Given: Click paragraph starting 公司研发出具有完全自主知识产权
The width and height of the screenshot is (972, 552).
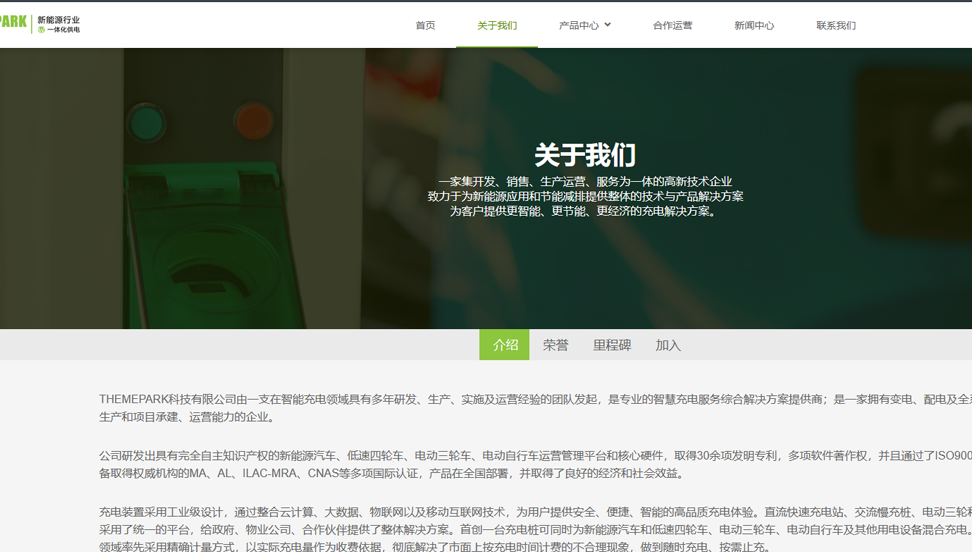Looking at the screenshot, I should coord(536,465).
